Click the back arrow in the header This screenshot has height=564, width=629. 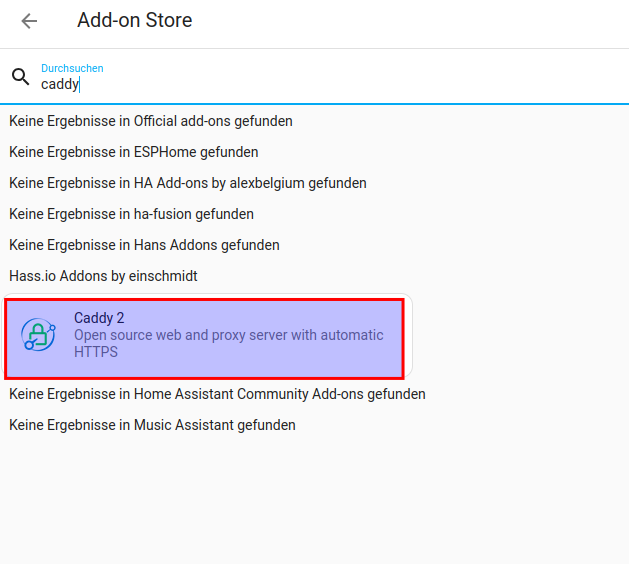point(29,21)
